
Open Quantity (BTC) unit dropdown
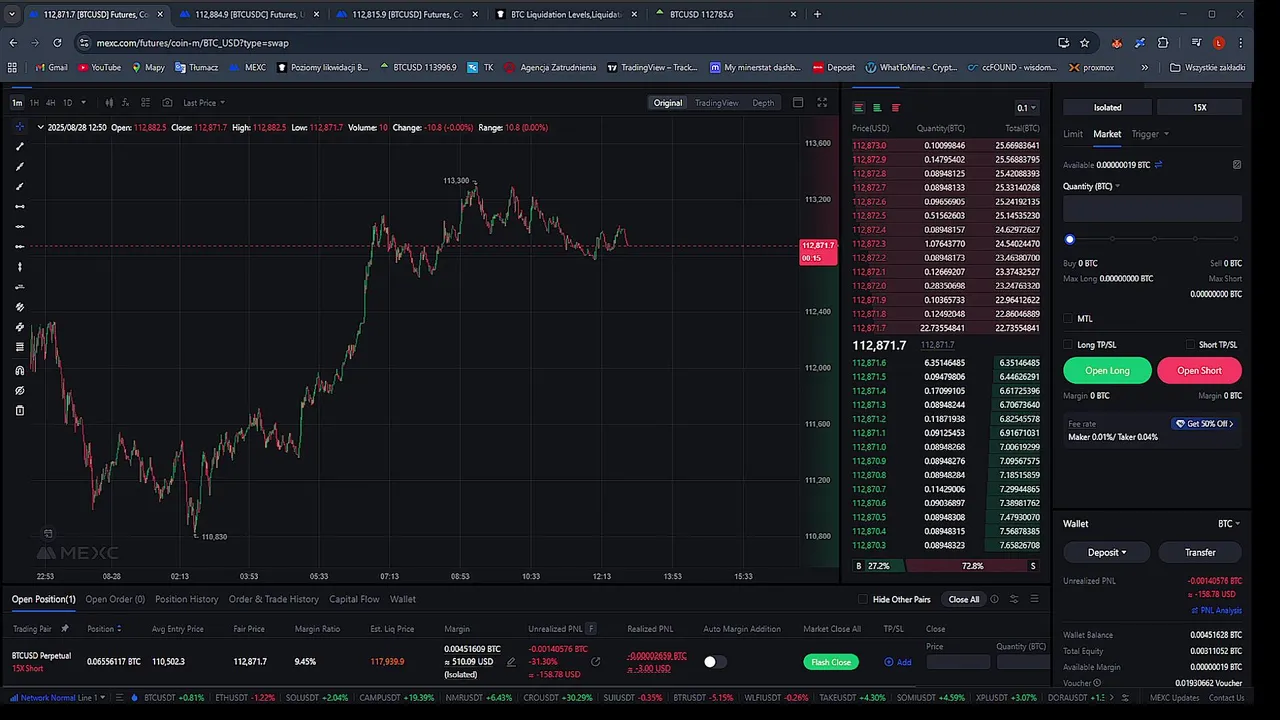1091,186
